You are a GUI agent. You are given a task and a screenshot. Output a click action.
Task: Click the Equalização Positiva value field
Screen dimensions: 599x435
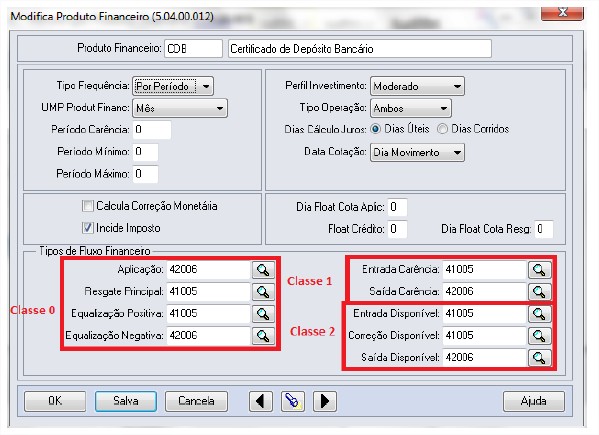209,314
